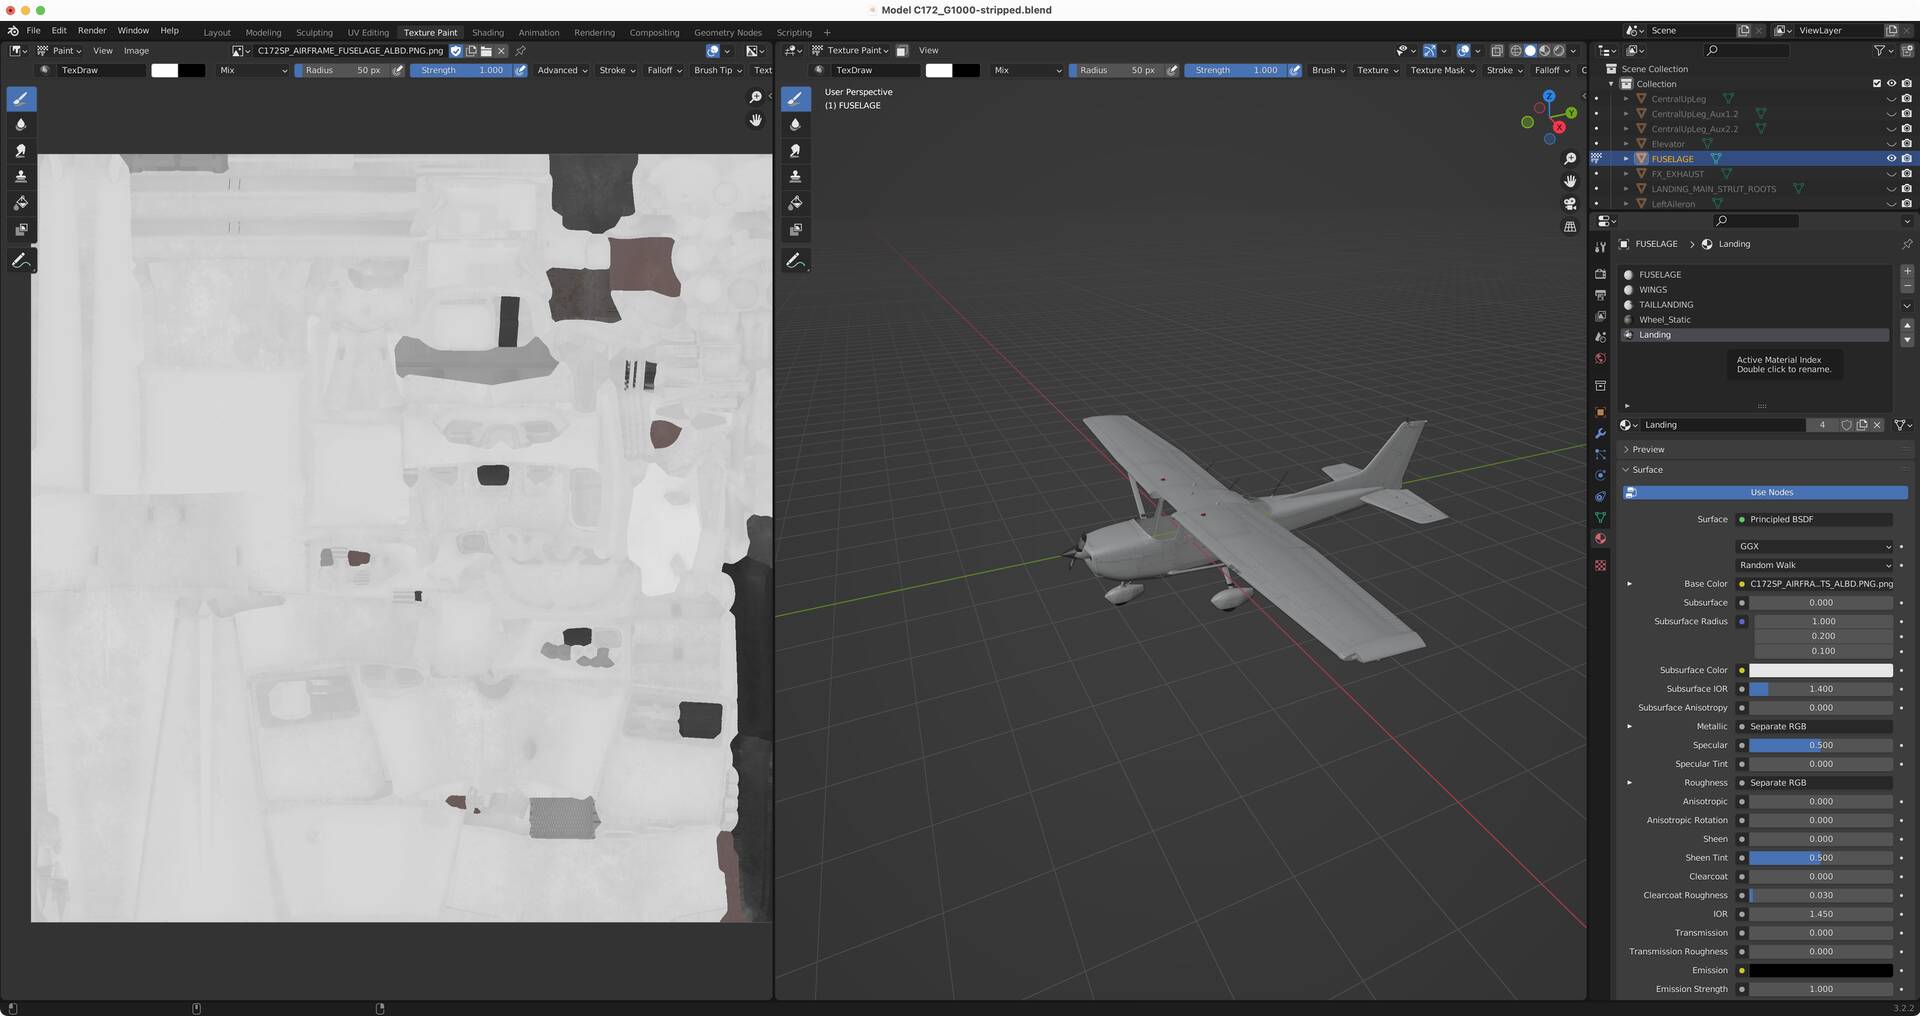Select the Mask tool in image editor
The width and height of the screenshot is (1920, 1016).
21,230
